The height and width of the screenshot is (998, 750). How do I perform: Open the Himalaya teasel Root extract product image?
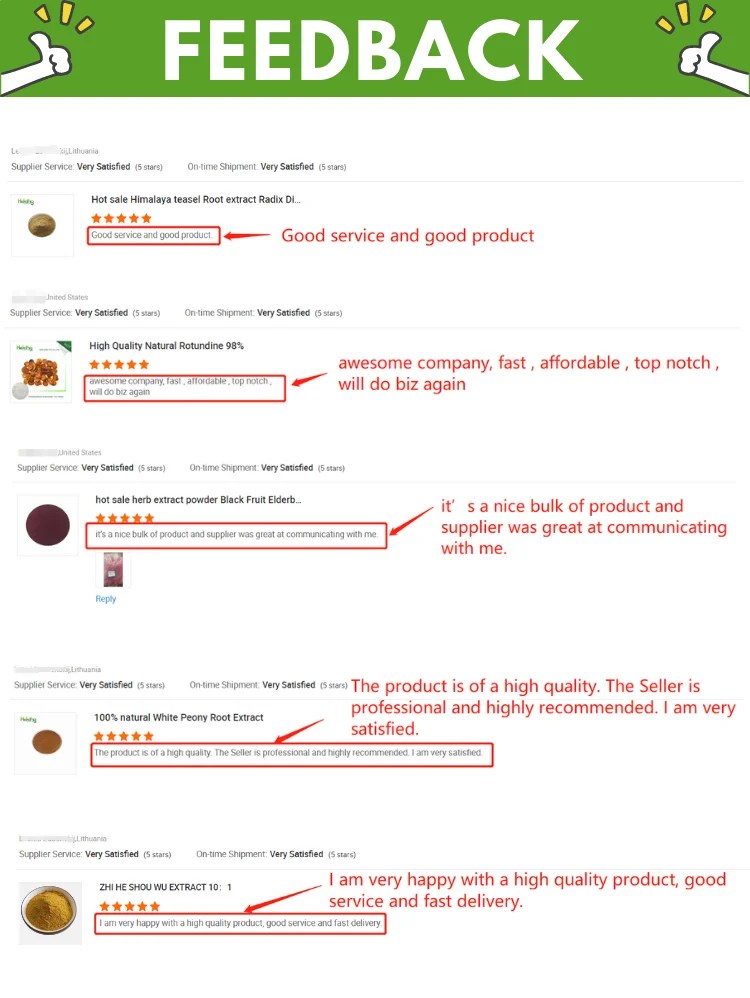tap(42, 225)
